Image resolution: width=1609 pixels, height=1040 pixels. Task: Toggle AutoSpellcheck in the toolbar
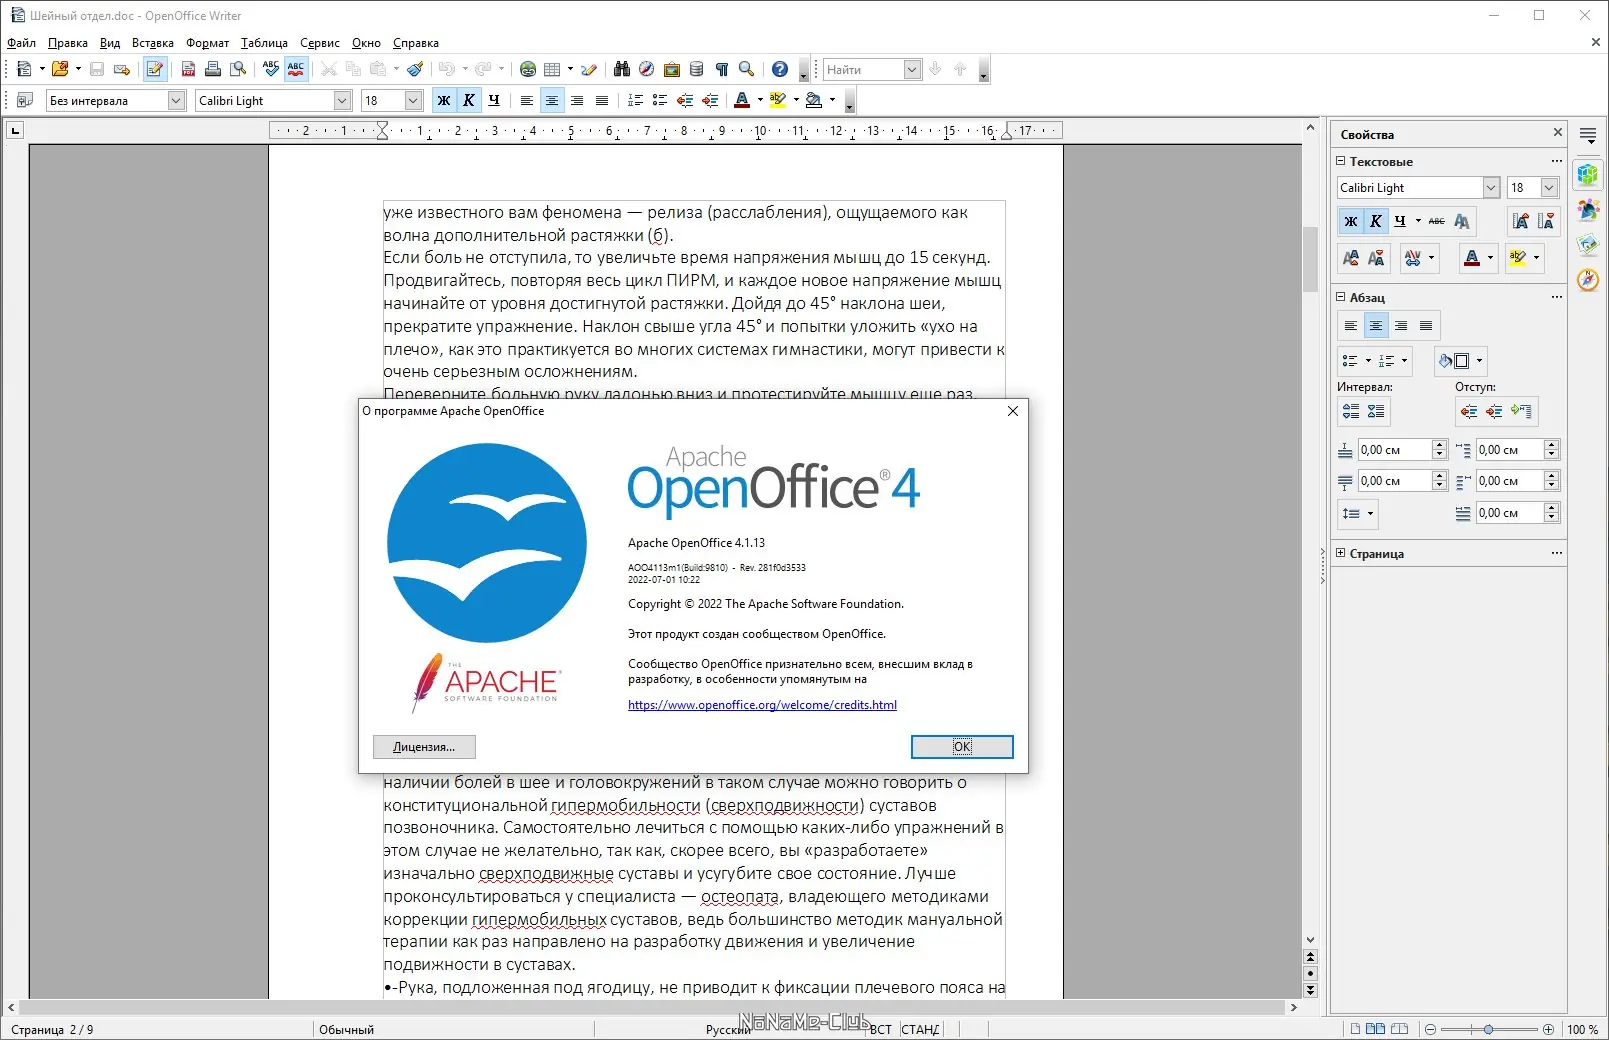[x=296, y=69]
